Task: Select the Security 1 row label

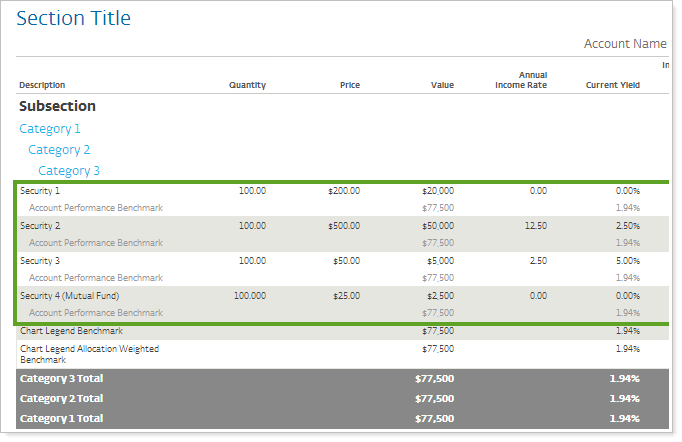Action: point(40,190)
